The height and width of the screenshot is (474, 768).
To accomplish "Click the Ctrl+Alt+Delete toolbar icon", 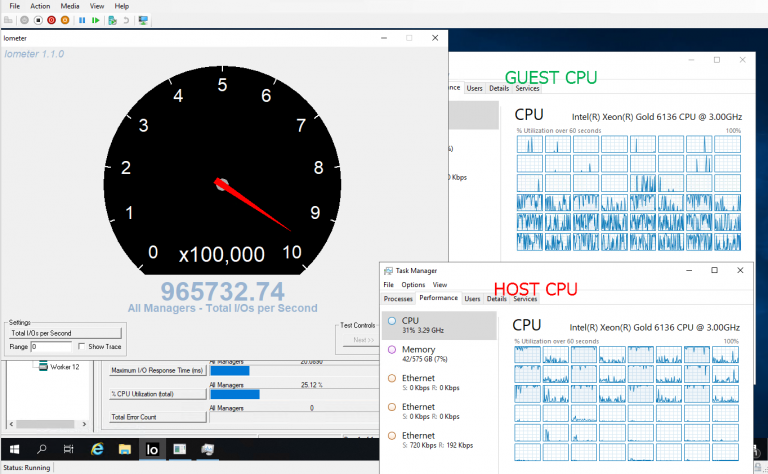I will [x=8, y=20].
